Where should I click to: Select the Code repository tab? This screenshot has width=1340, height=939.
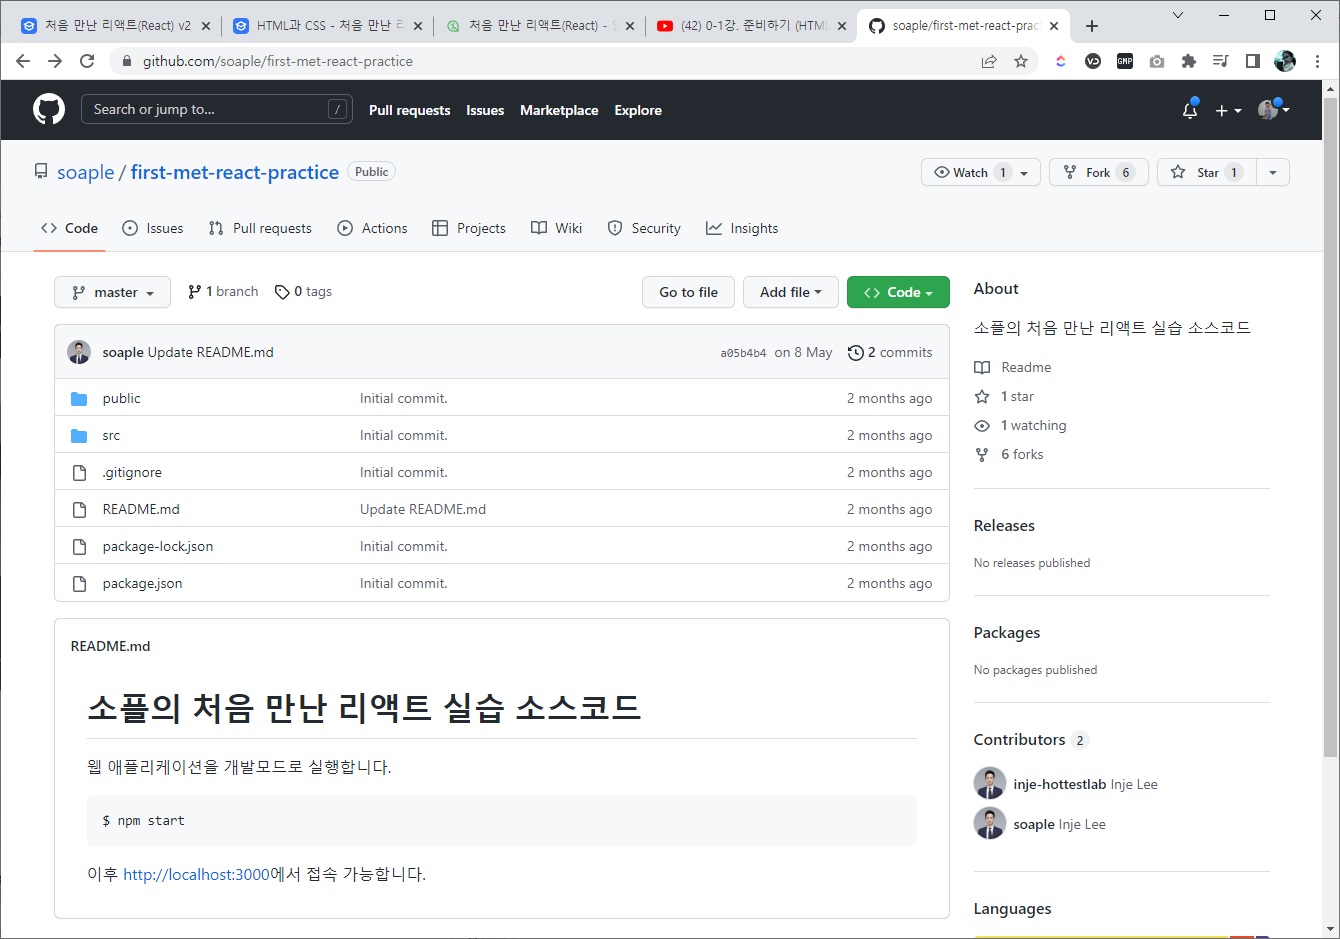click(x=69, y=228)
